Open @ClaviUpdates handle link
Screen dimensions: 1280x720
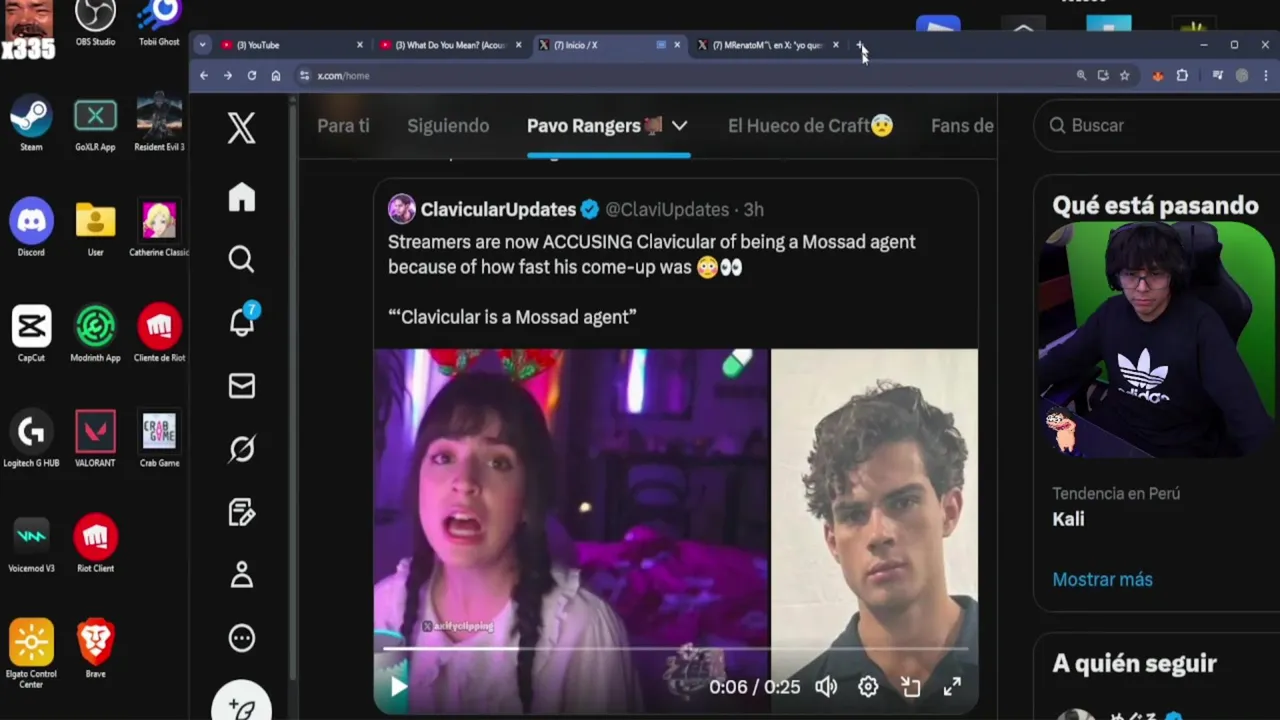click(x=667, y=210)
